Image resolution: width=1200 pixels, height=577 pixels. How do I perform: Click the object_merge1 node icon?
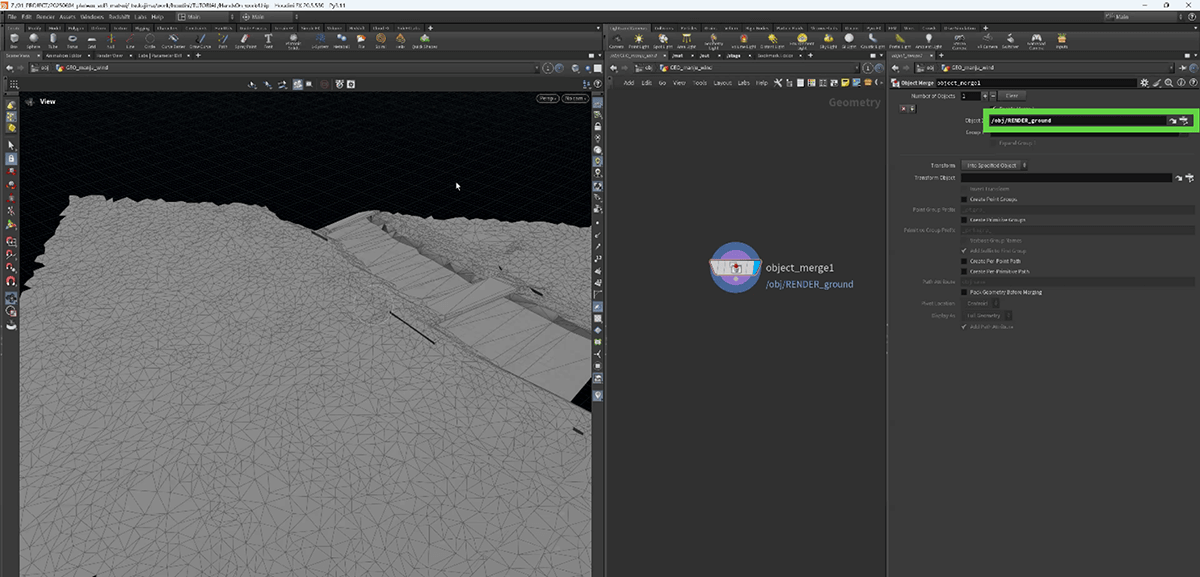(735, 268)
